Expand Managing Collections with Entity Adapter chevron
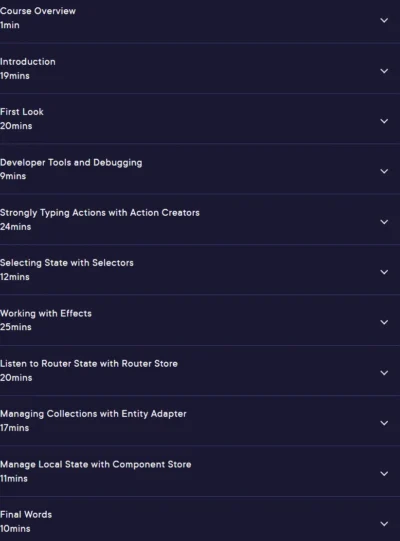400x541 pixels. coord(384,423)
